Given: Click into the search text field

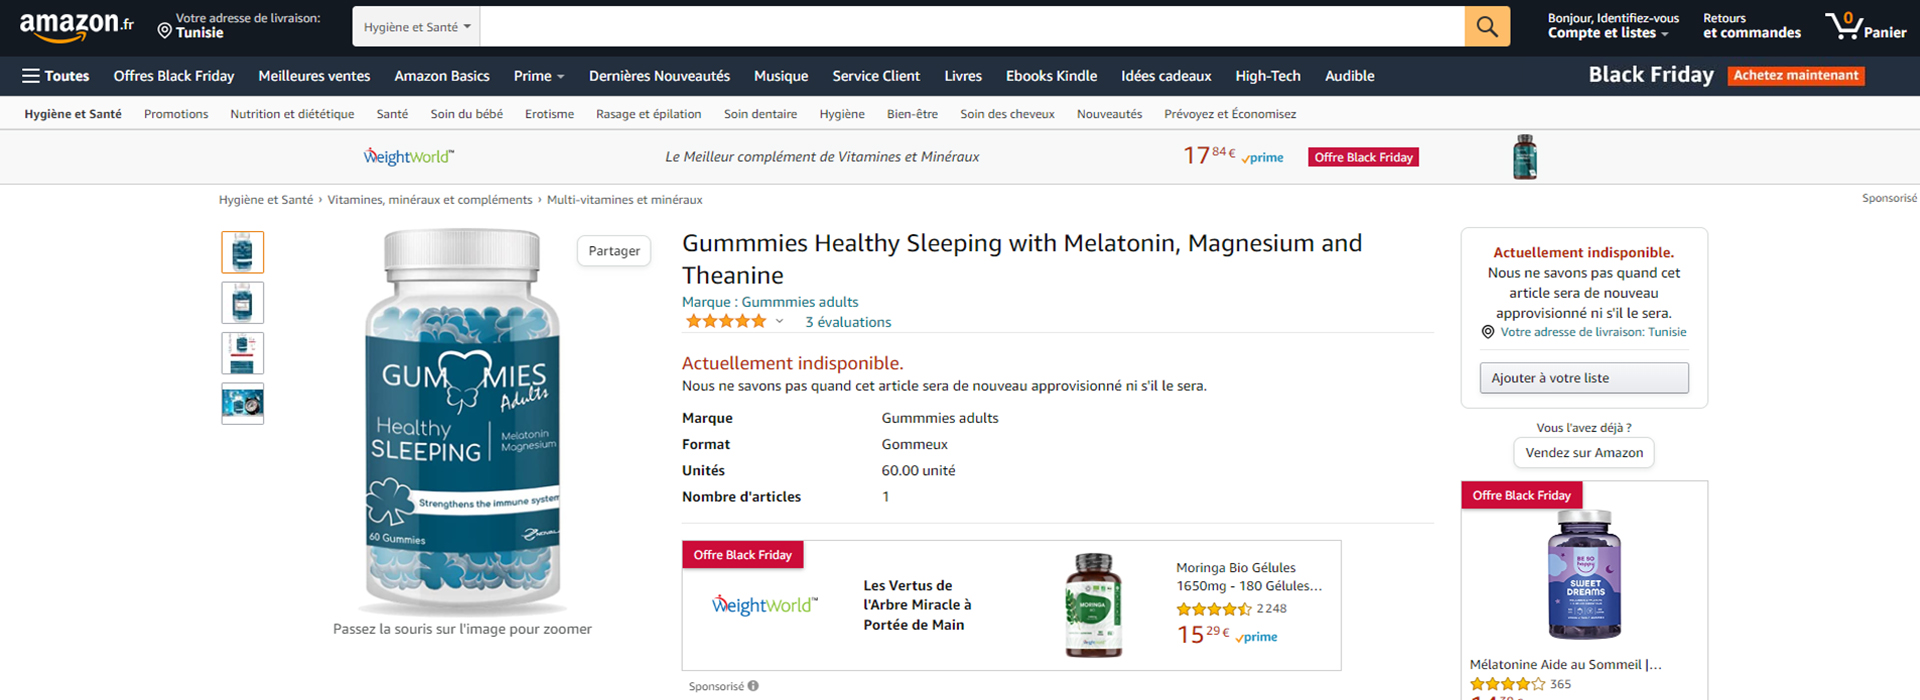Looking at the screenshot, I should tap(970, 27).
